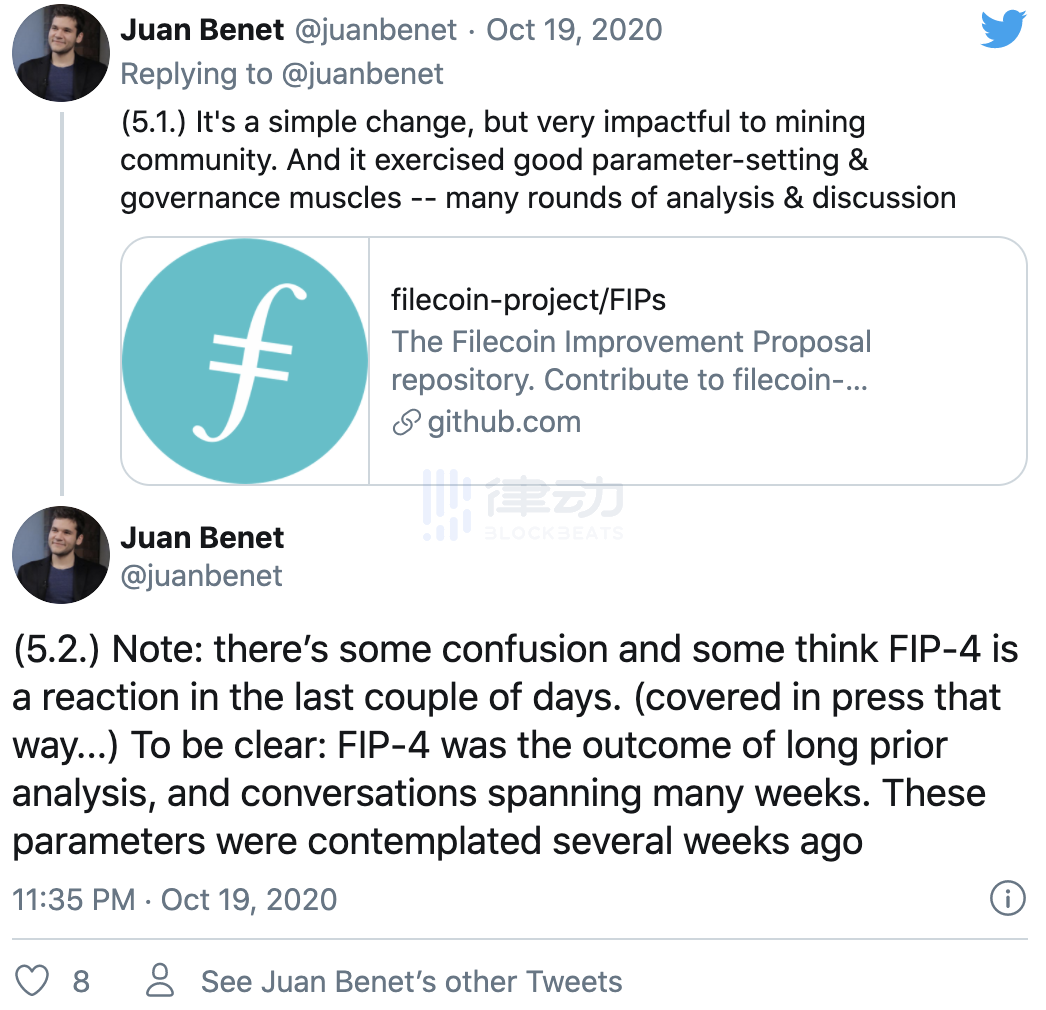Click the github.com link
This screenshot has width=1046, height=1010.
coord(505,422)
